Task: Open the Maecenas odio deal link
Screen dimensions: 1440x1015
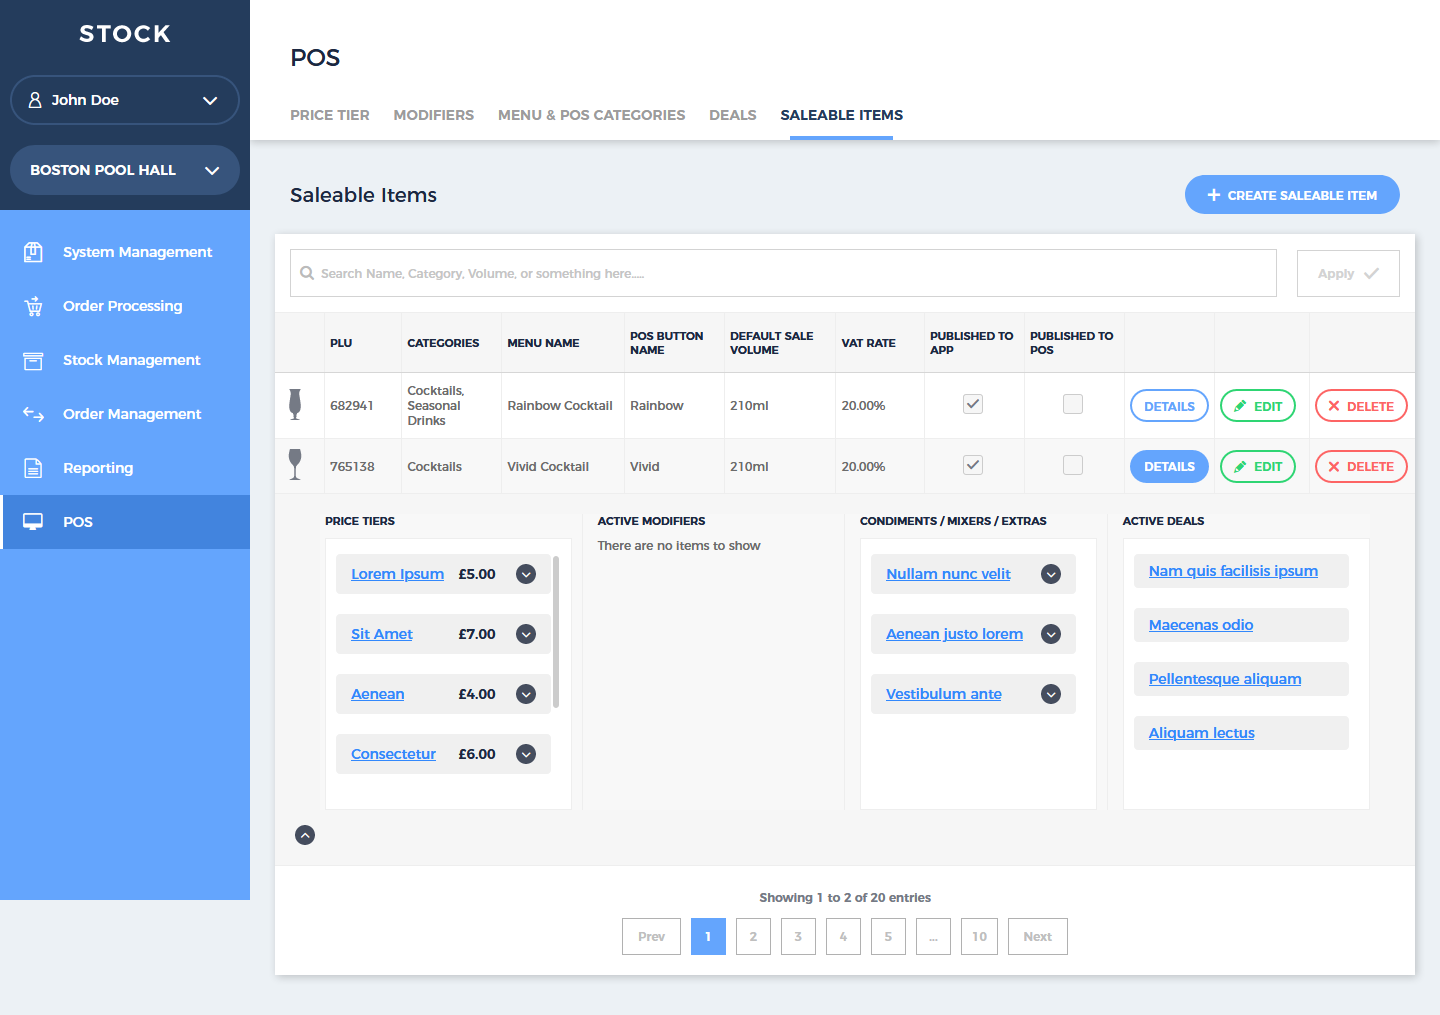Action: 1199,624
